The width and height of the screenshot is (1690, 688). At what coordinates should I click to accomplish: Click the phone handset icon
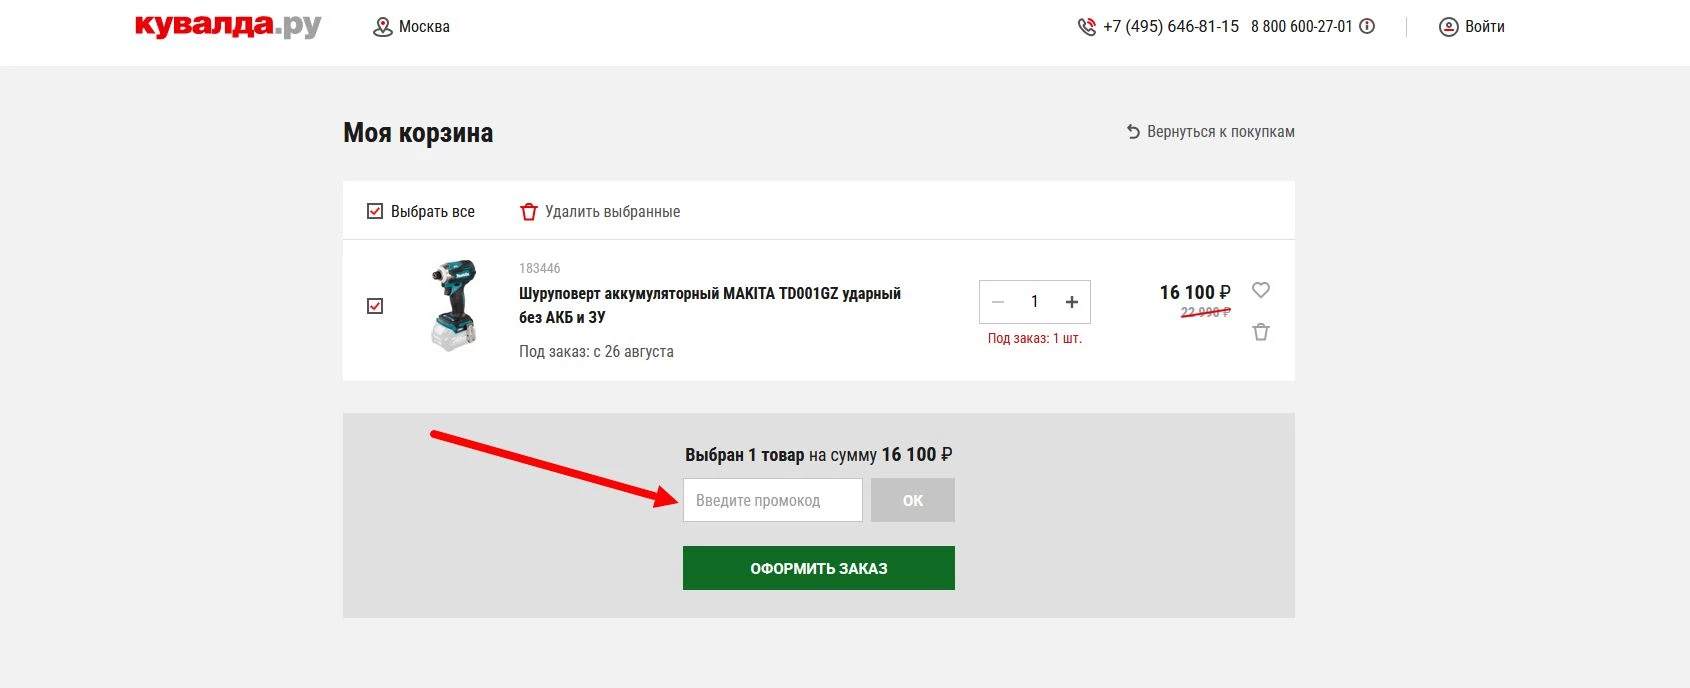click(1086, 27)
